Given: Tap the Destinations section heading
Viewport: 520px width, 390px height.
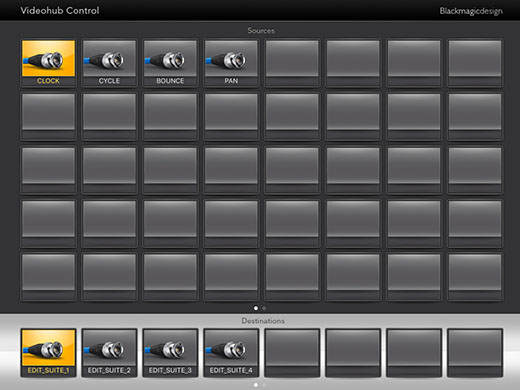Looking at the screenshot, I should [263, 321].
